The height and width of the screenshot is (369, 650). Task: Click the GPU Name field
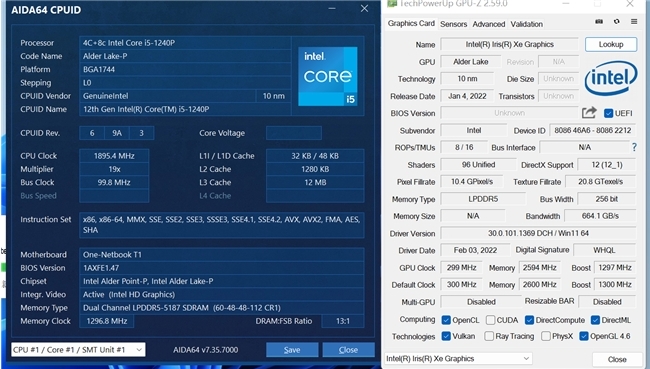click(x=509, y=44)
